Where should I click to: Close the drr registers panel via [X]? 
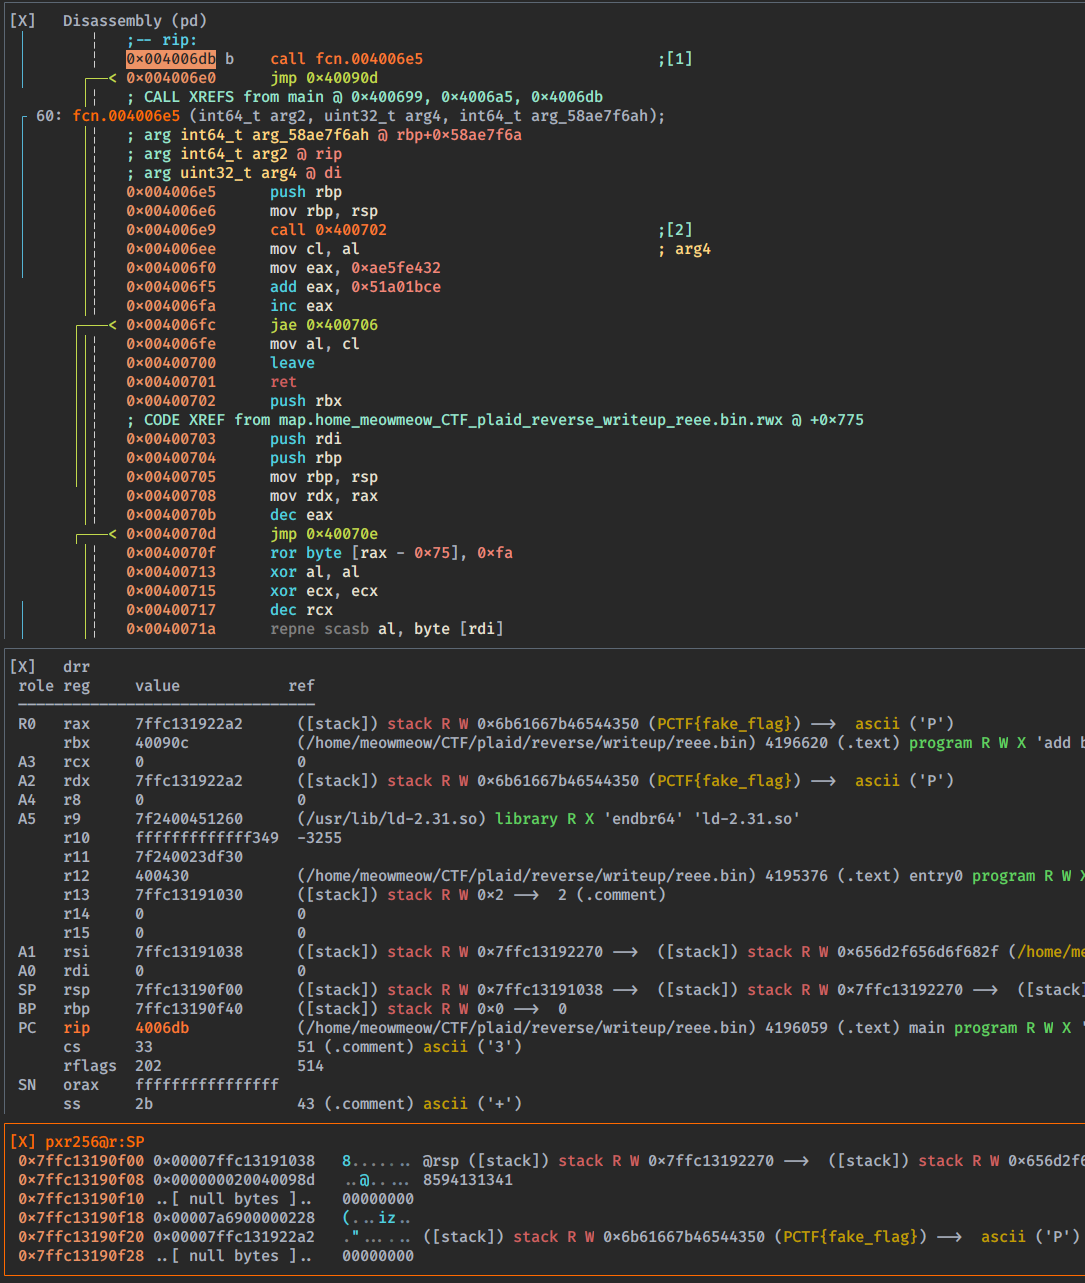click(x=22, y=667)
